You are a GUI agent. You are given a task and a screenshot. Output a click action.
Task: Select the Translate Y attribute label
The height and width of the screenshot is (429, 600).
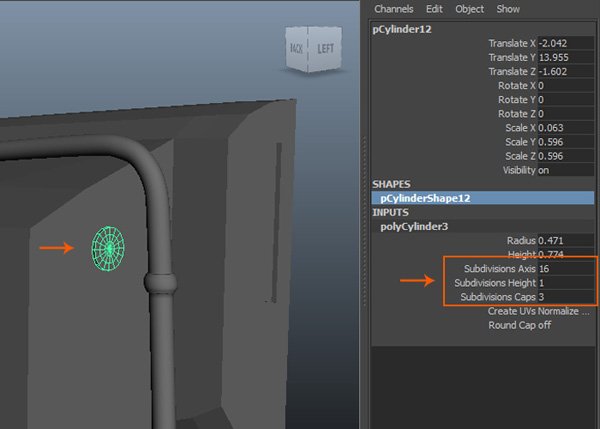512,57
